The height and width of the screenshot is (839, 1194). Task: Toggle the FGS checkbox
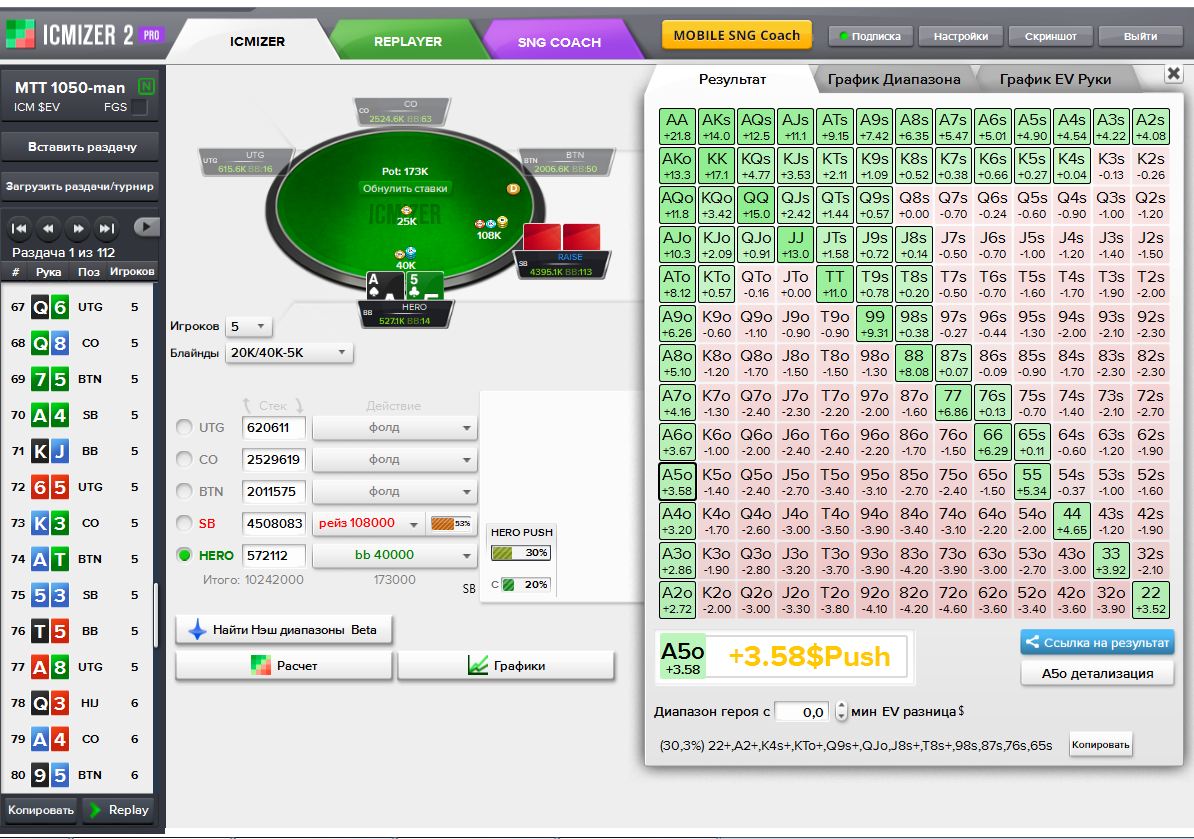coord(139,107)
